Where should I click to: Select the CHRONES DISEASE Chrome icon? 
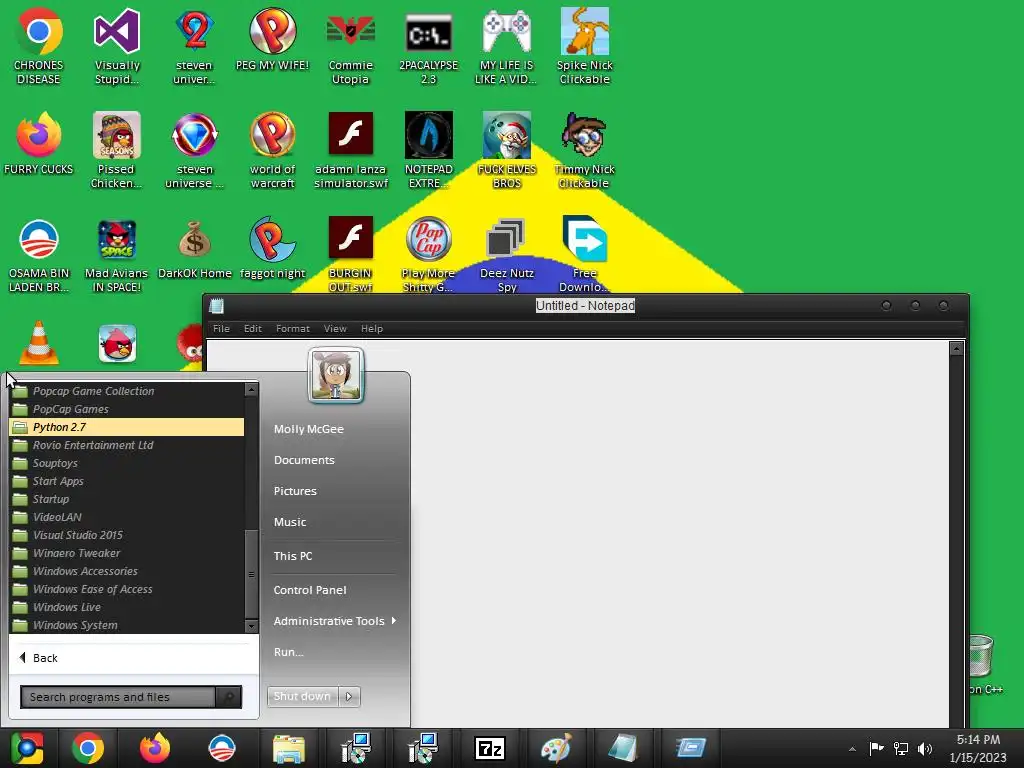coord(39,46)
